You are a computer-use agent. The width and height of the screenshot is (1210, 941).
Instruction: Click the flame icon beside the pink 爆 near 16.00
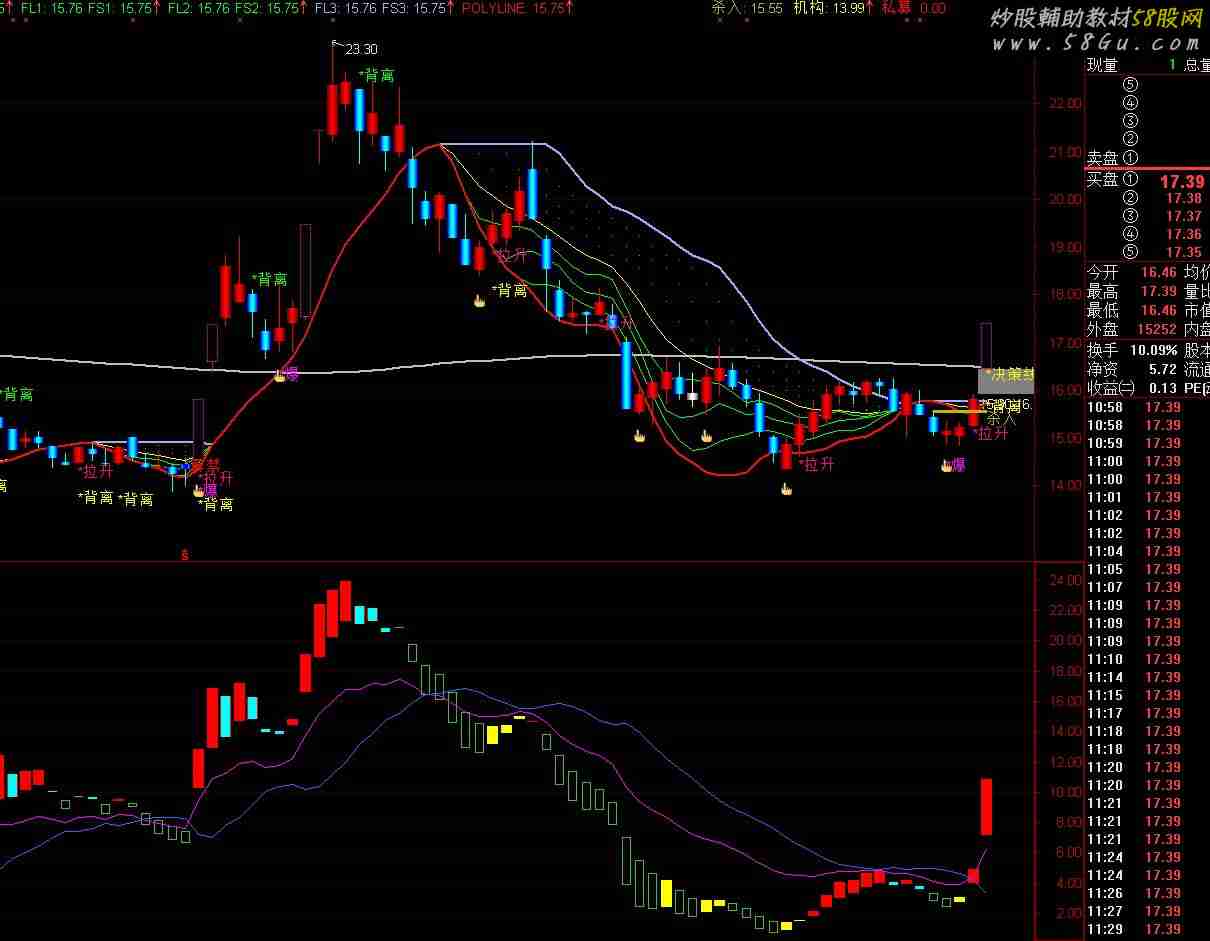pyautogui.click(x=280, y=375)
